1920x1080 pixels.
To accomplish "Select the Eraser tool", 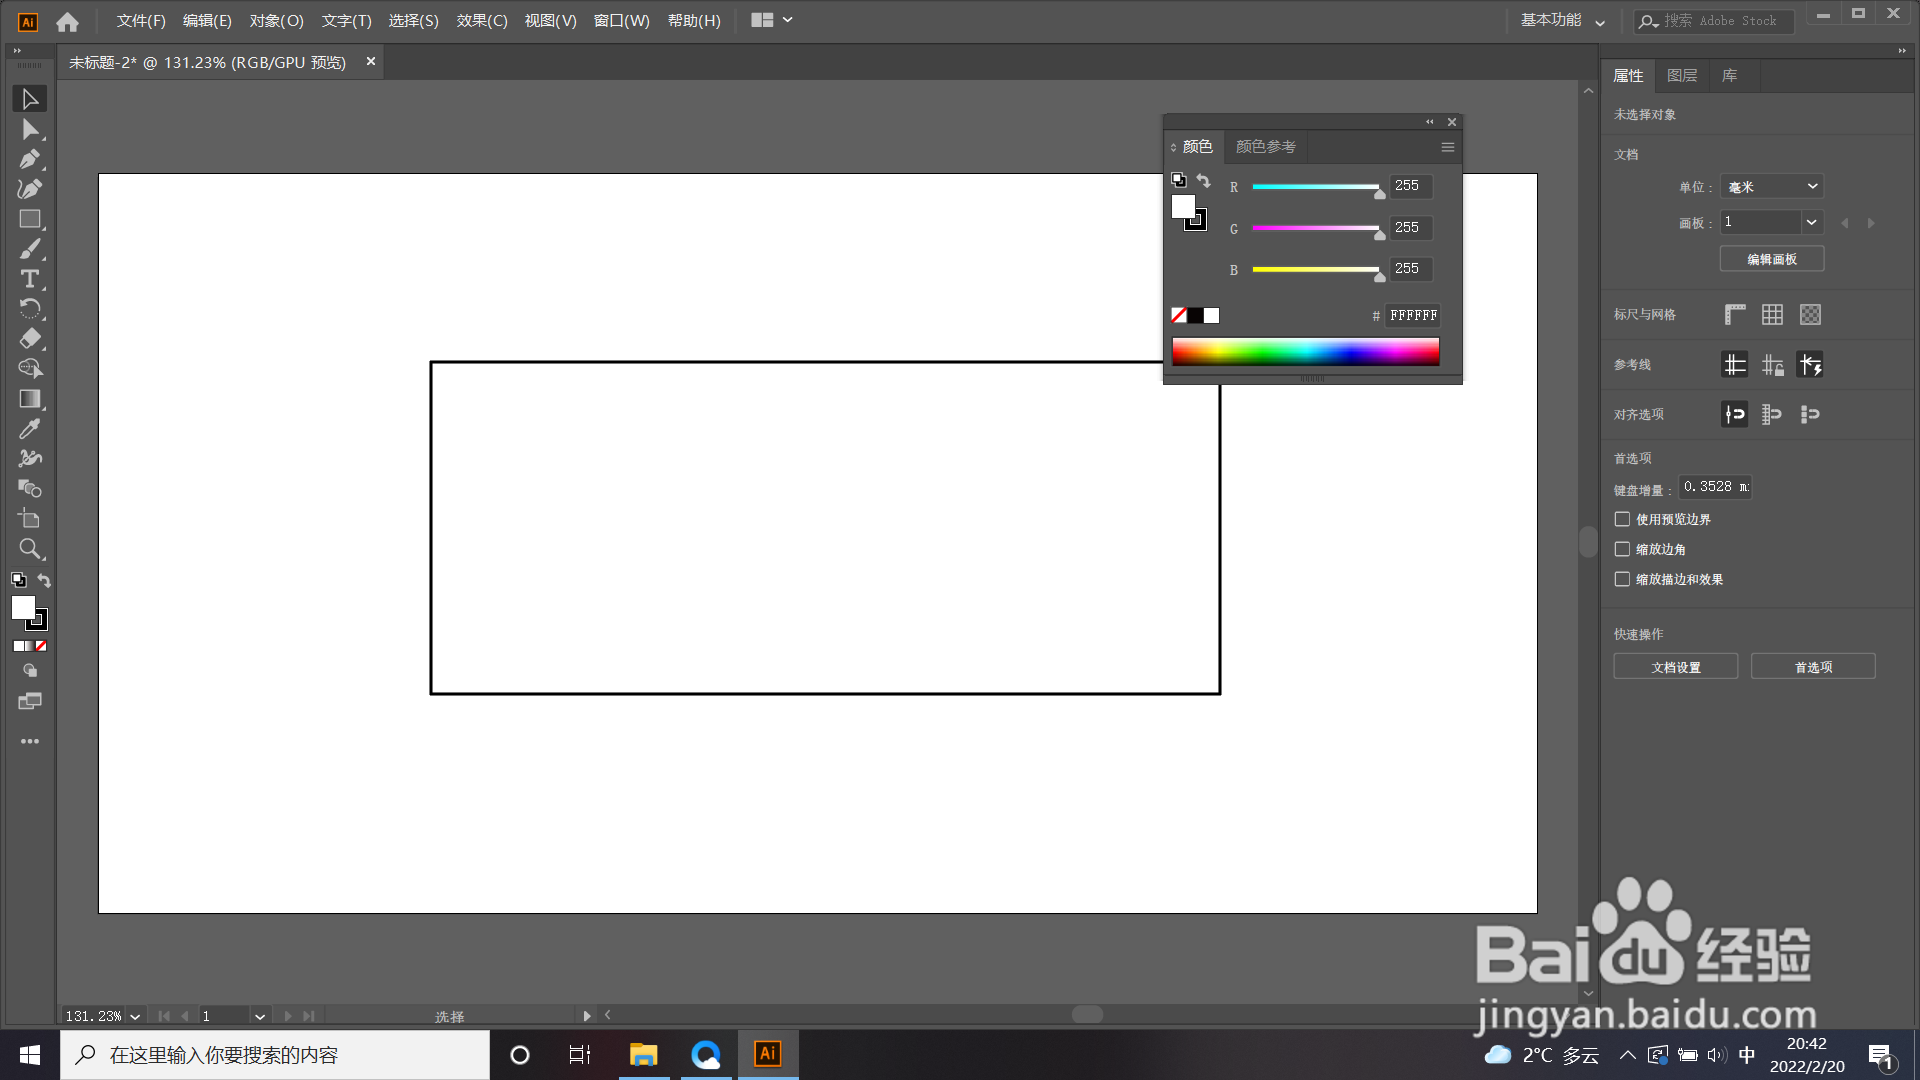I will click(x=29, y=339).
